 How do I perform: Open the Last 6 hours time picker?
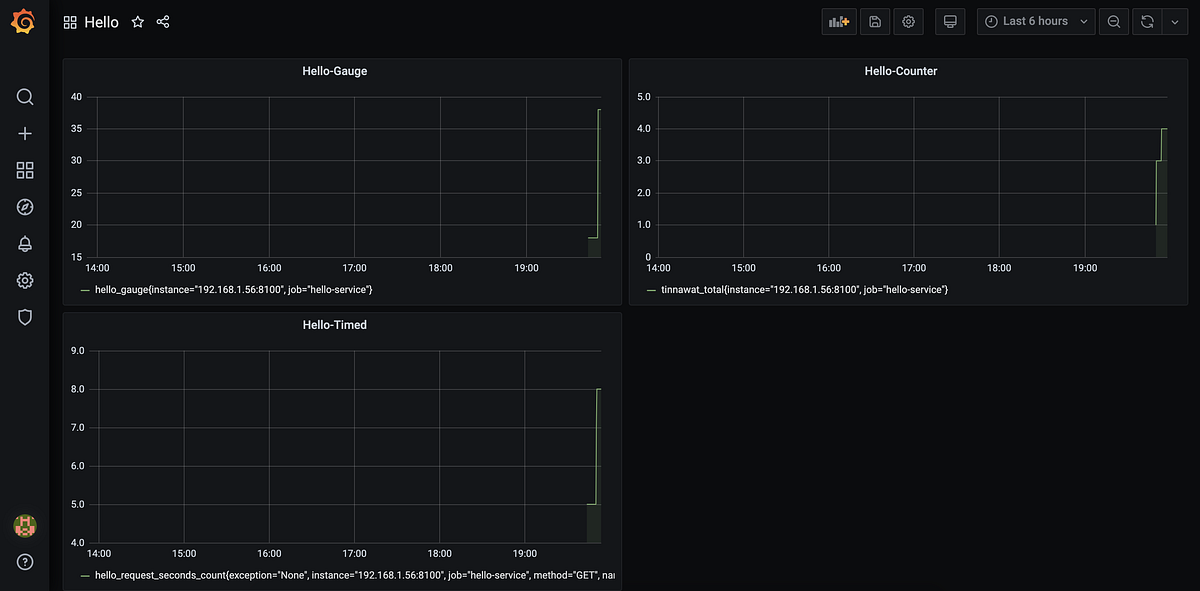click(x=1035, y=21)
